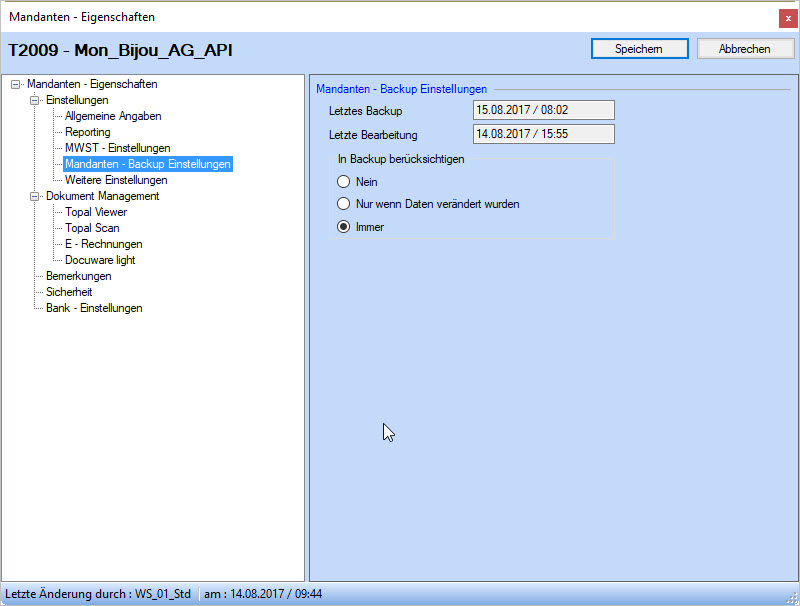800x606 pixels.
Task: Click the Letztes Backup date field
Action: [543, 110]
